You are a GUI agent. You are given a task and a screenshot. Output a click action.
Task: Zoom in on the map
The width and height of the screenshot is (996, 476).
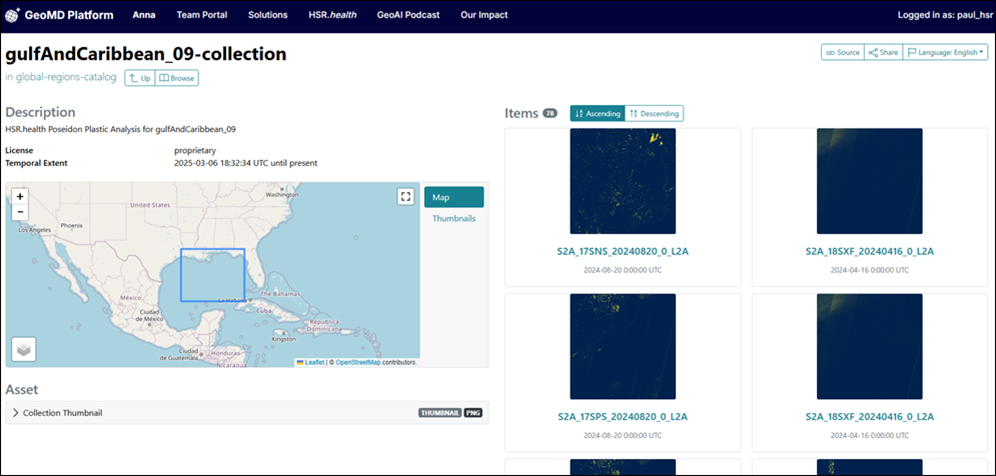point(20,196)
